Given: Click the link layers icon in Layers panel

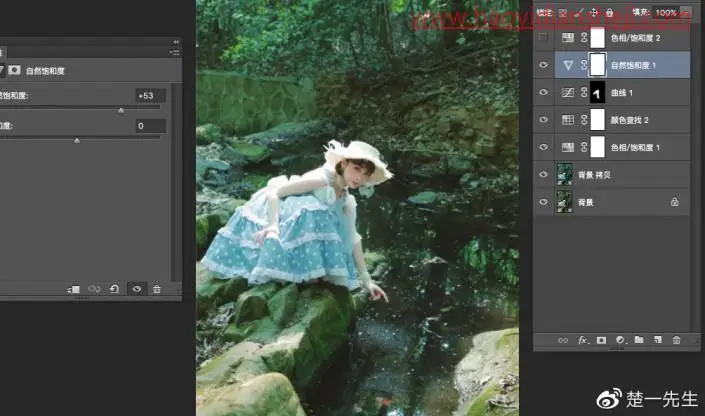Looking at the screenshot, I should [x=563, y=340].
